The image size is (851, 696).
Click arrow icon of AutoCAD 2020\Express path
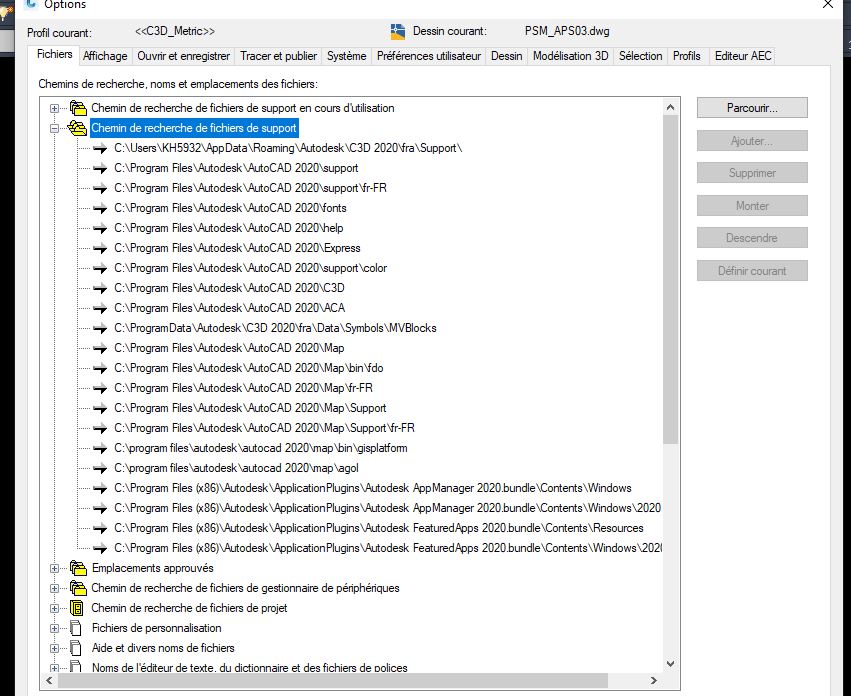tap(100, 249)
